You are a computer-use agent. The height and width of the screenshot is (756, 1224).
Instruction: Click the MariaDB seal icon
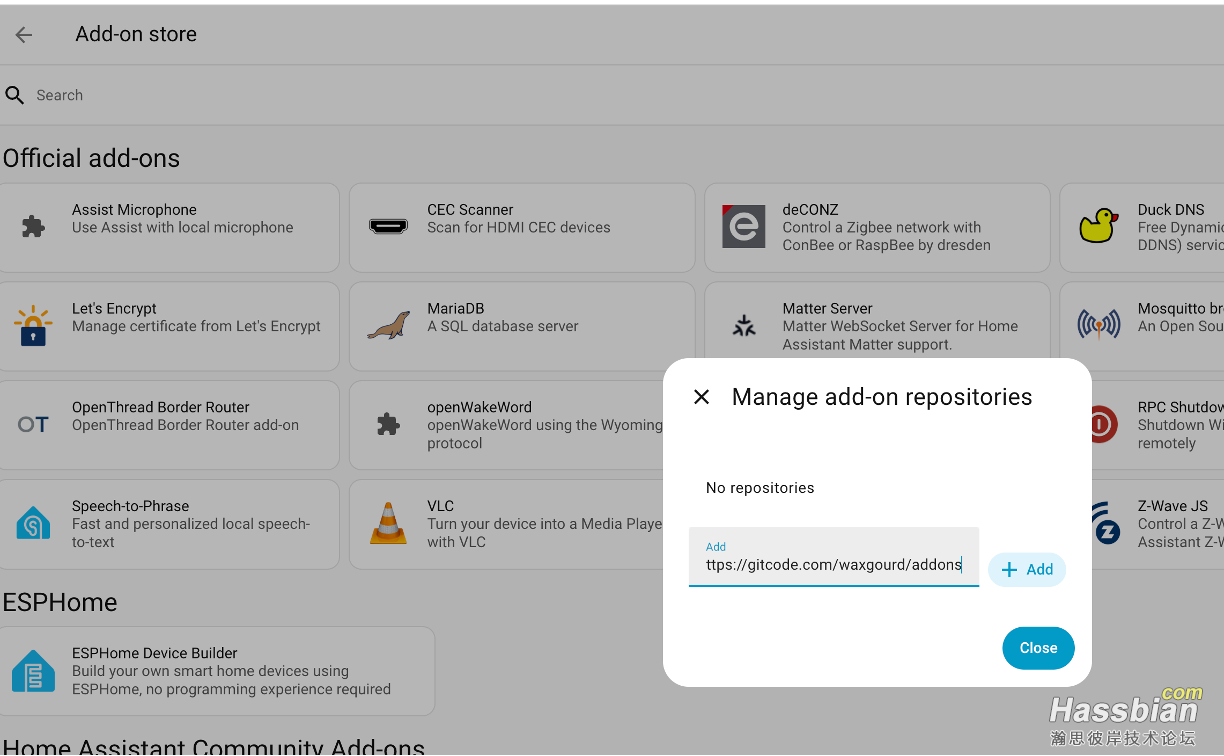388,325
